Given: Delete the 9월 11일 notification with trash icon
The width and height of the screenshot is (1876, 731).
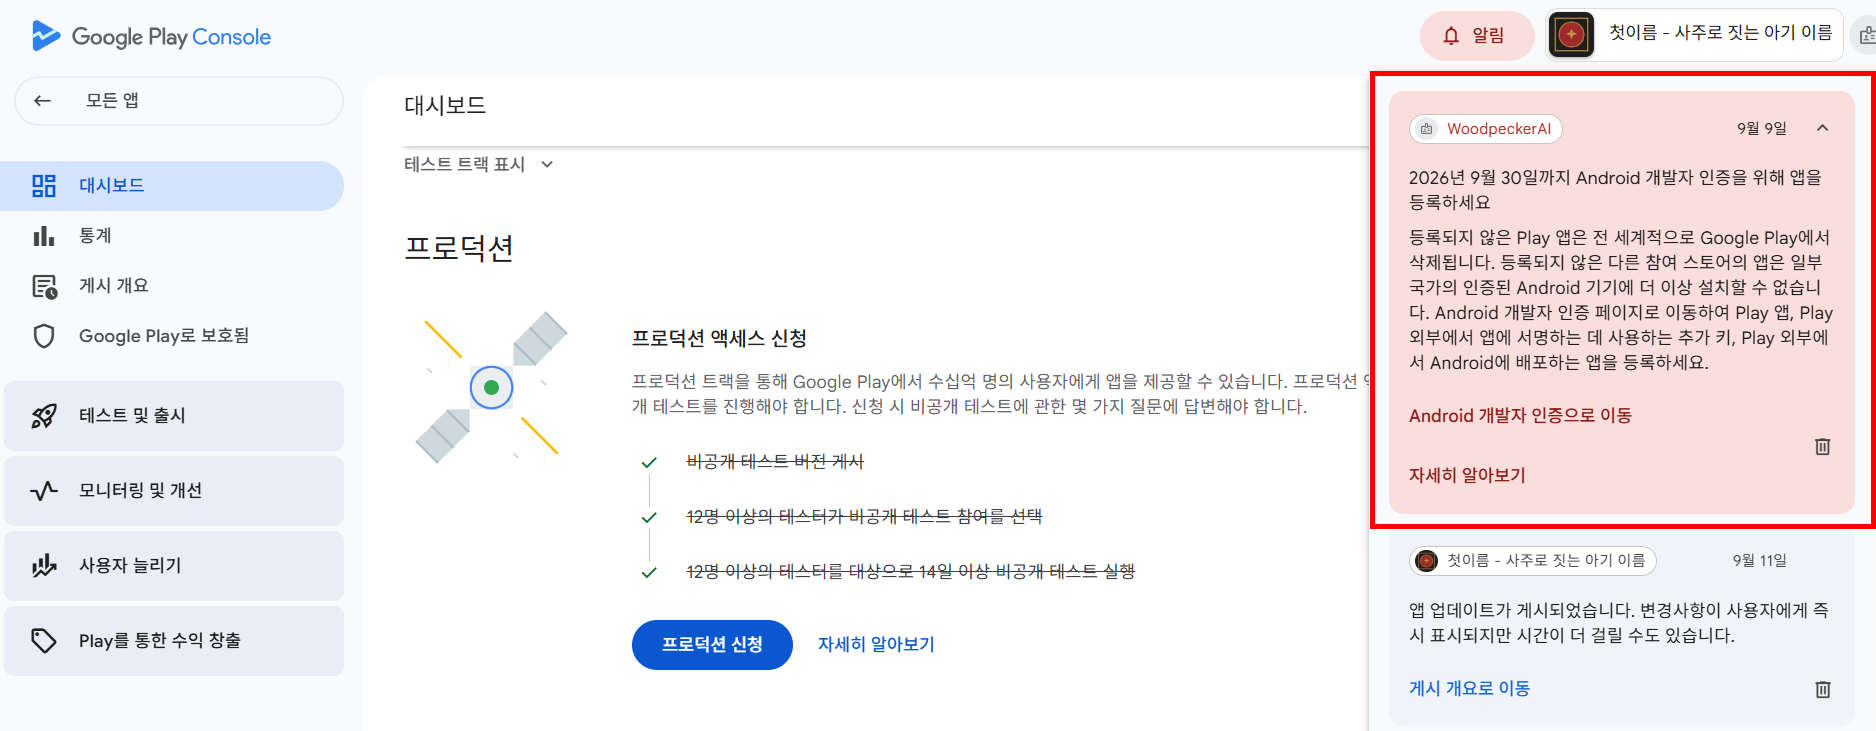Looking at the screenshot, I should [1822, 689].
